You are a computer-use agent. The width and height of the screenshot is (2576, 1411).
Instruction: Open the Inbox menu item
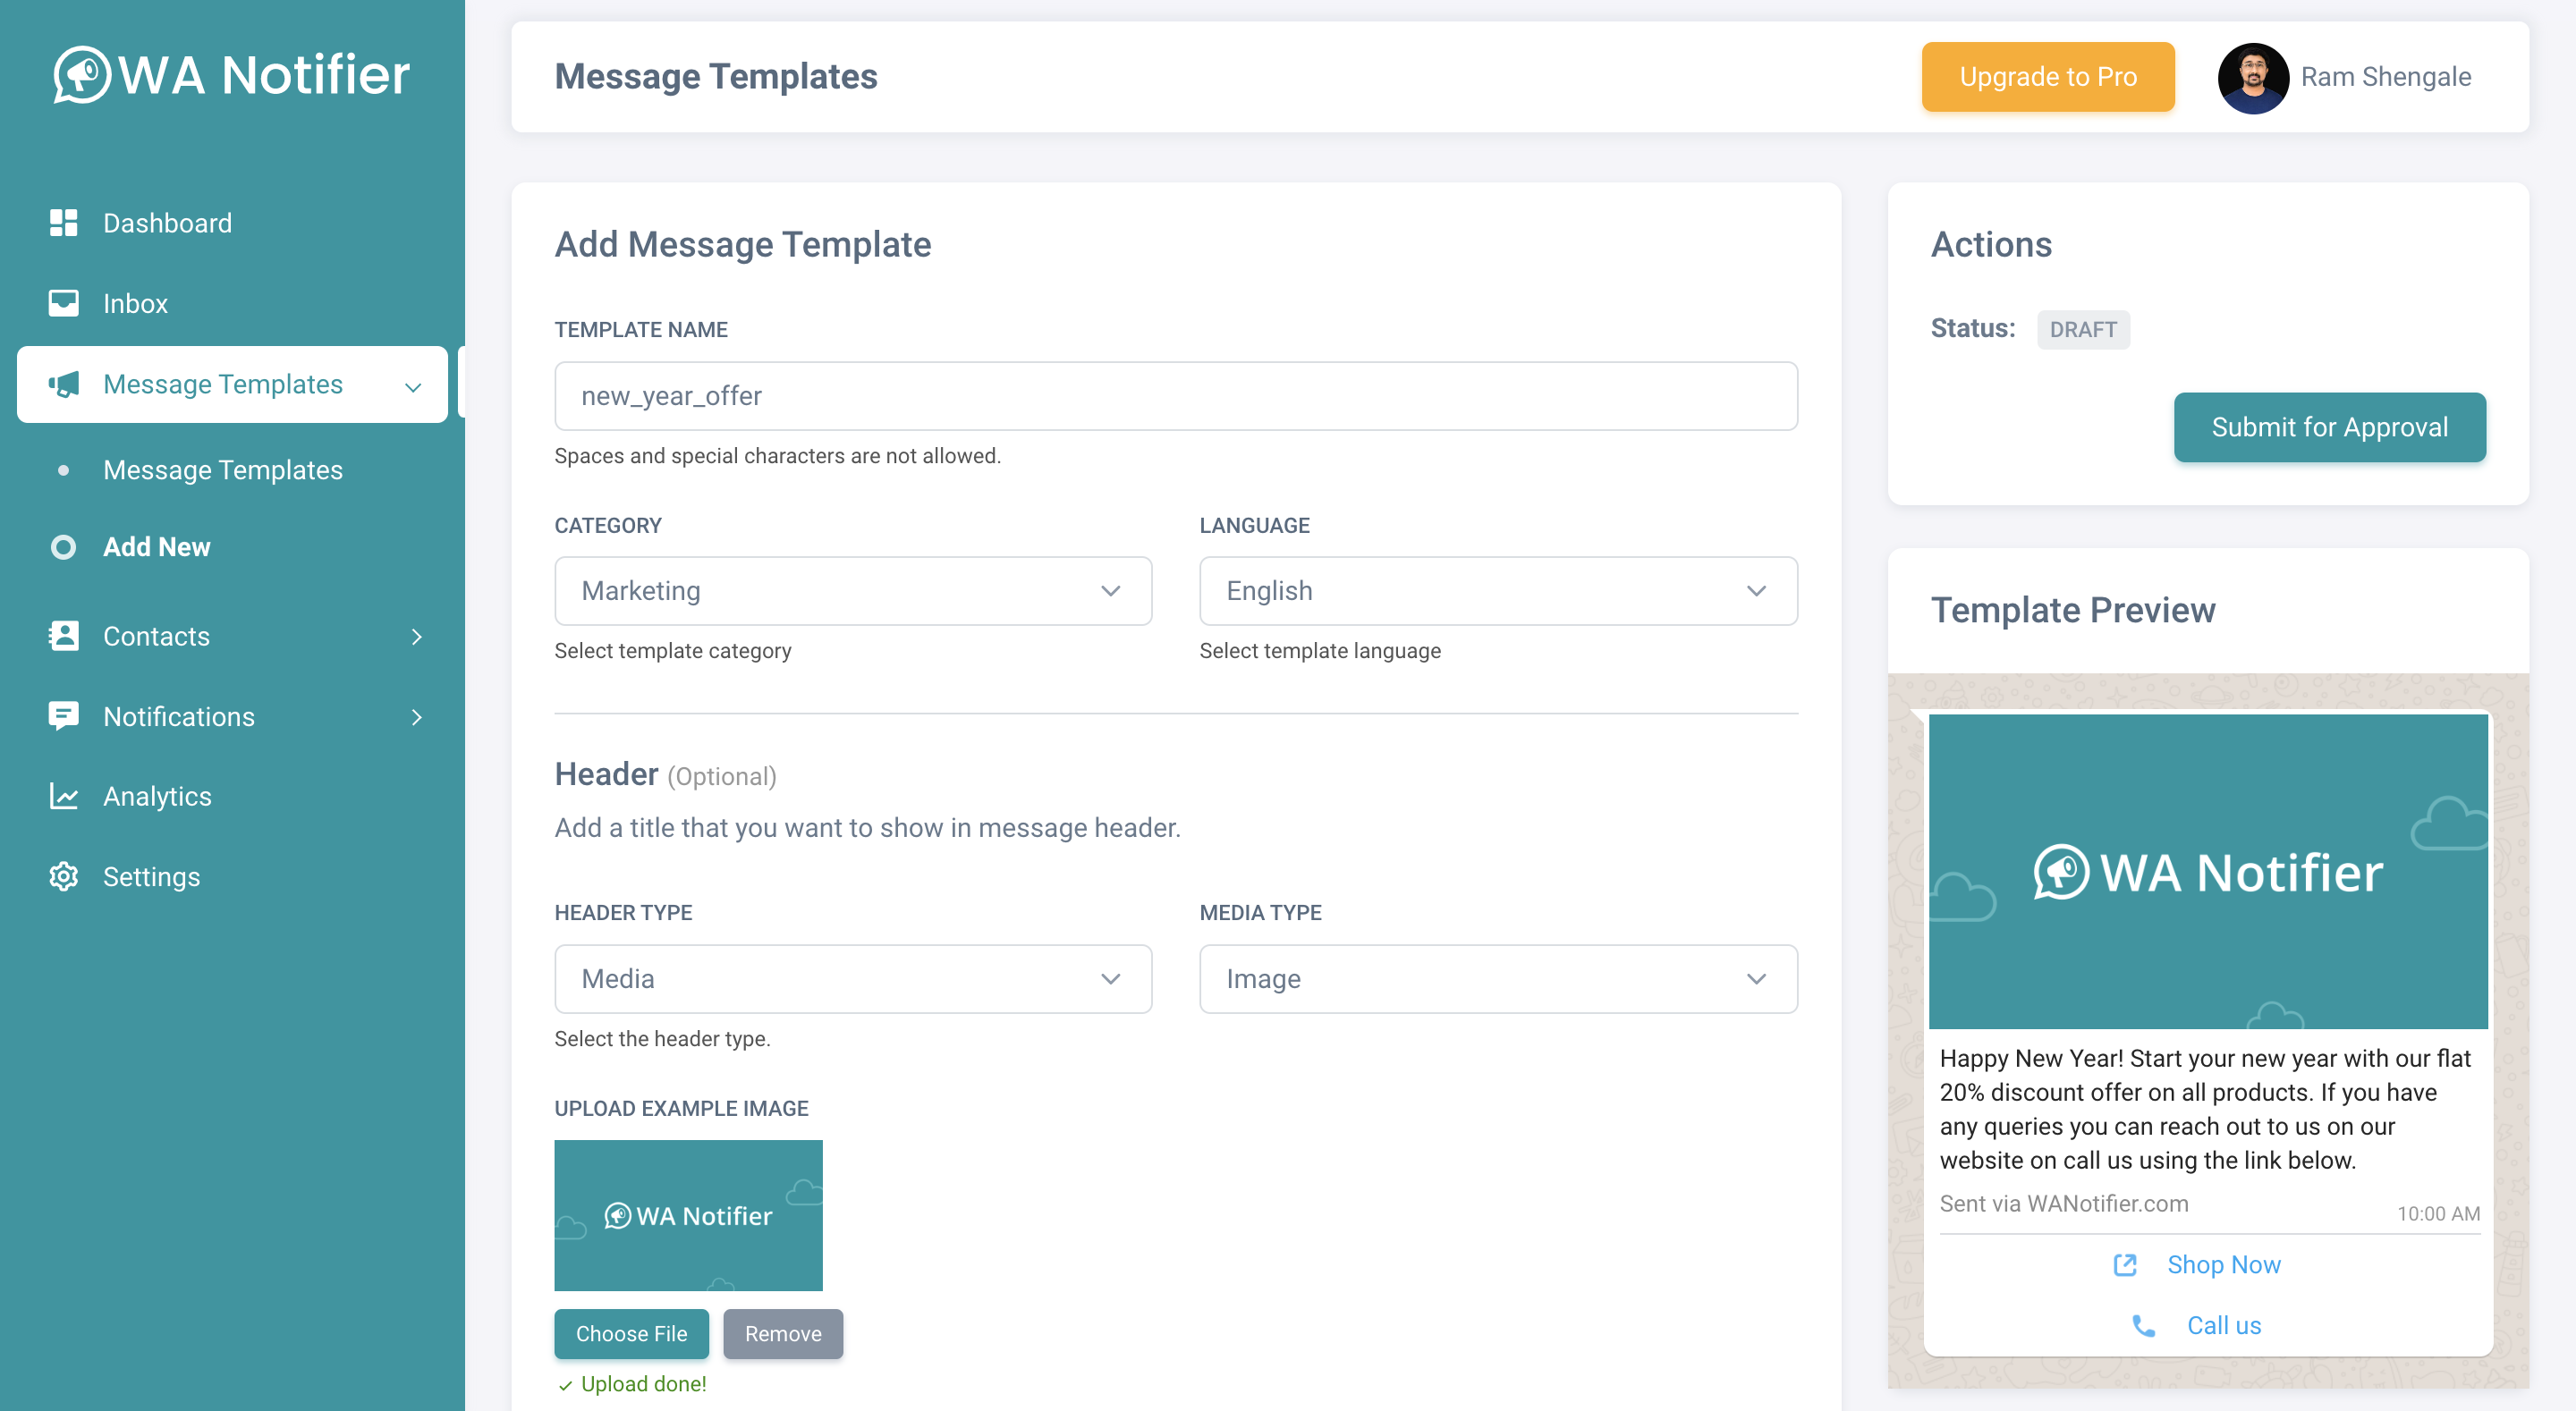point(232,303)
